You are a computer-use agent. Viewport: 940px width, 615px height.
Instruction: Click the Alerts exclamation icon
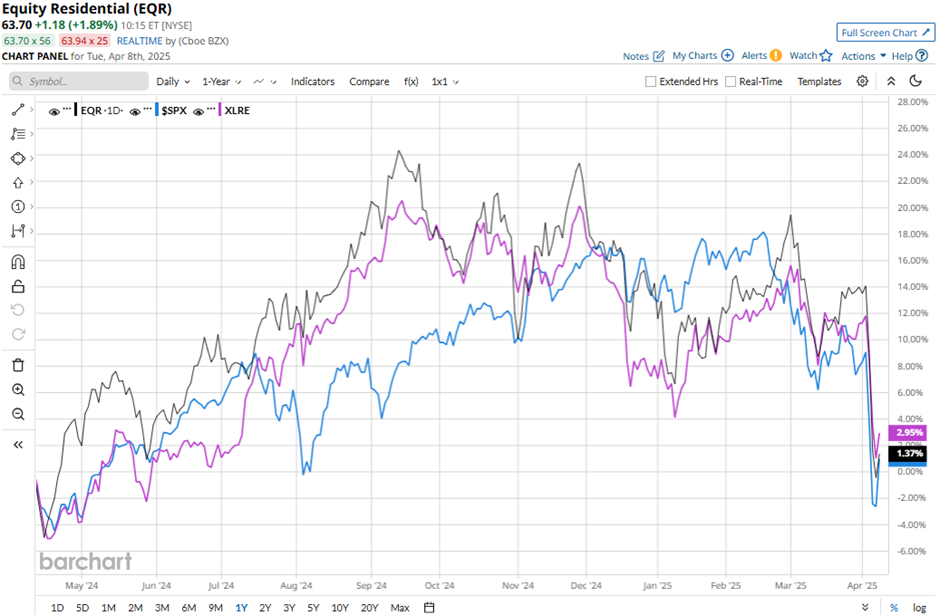tap(776, 55)
